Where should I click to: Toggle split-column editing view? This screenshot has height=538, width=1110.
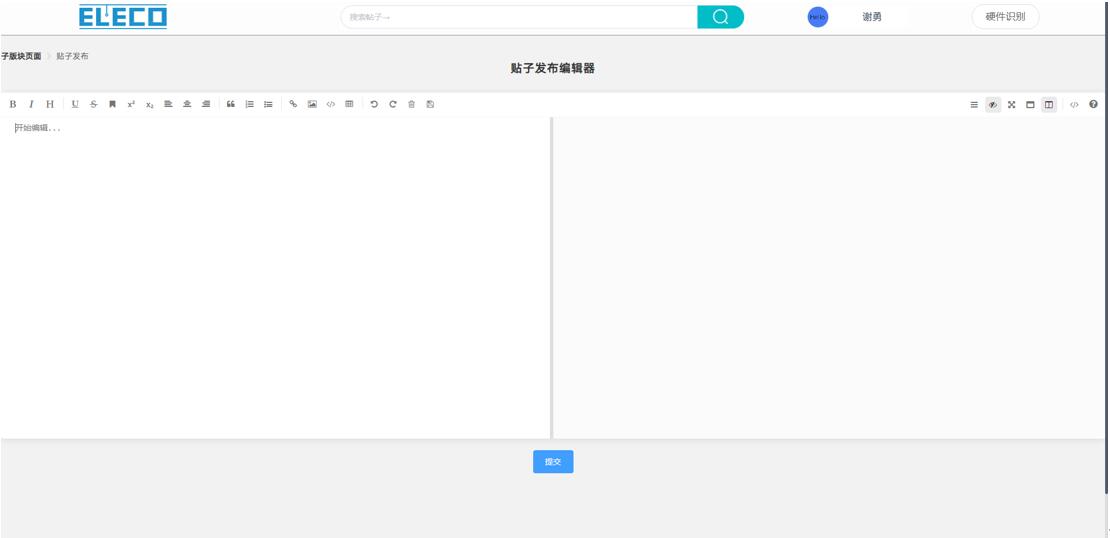click(1049, 105)
